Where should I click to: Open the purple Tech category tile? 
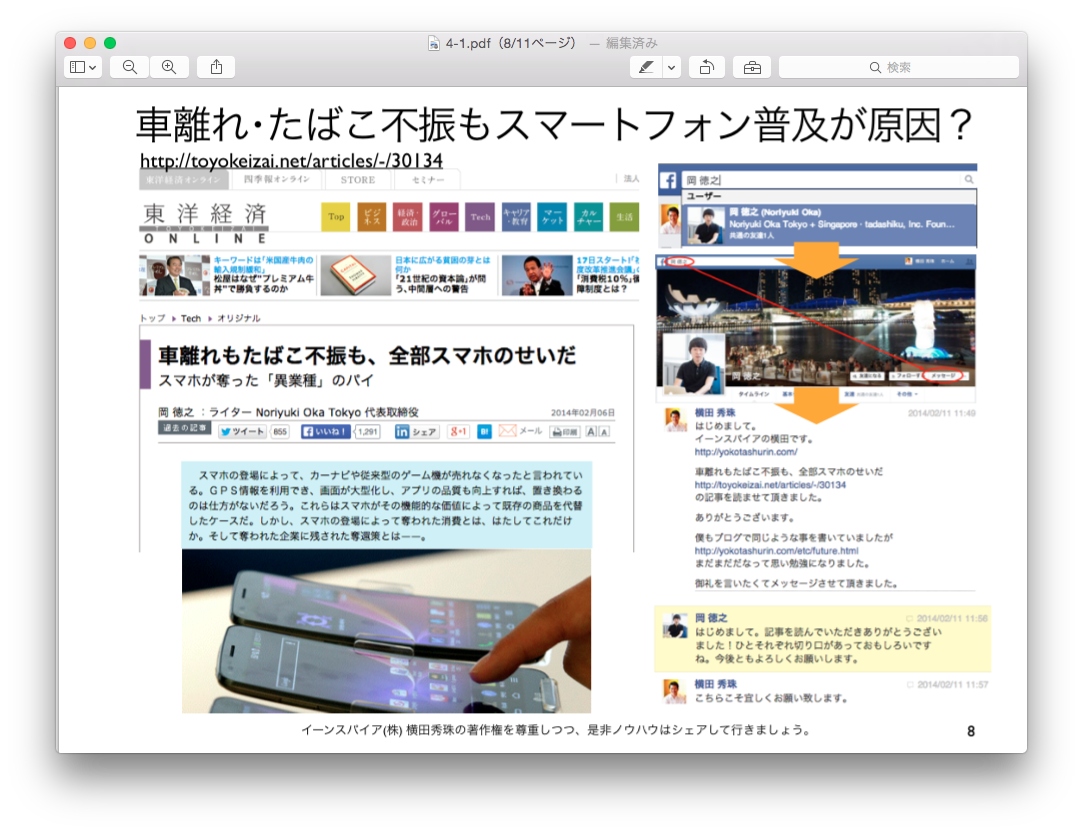coord(480,217)
